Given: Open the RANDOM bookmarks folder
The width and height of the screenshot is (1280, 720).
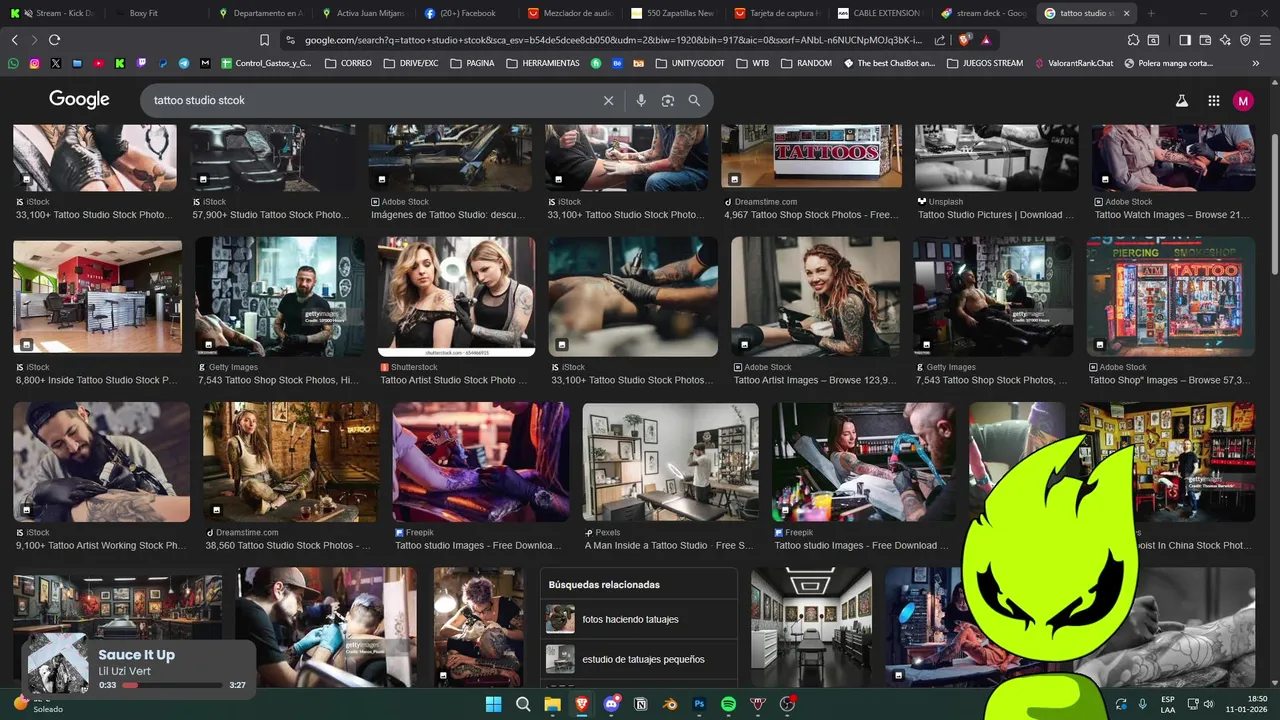Looking at the screenshot, I should coord(806,63).
